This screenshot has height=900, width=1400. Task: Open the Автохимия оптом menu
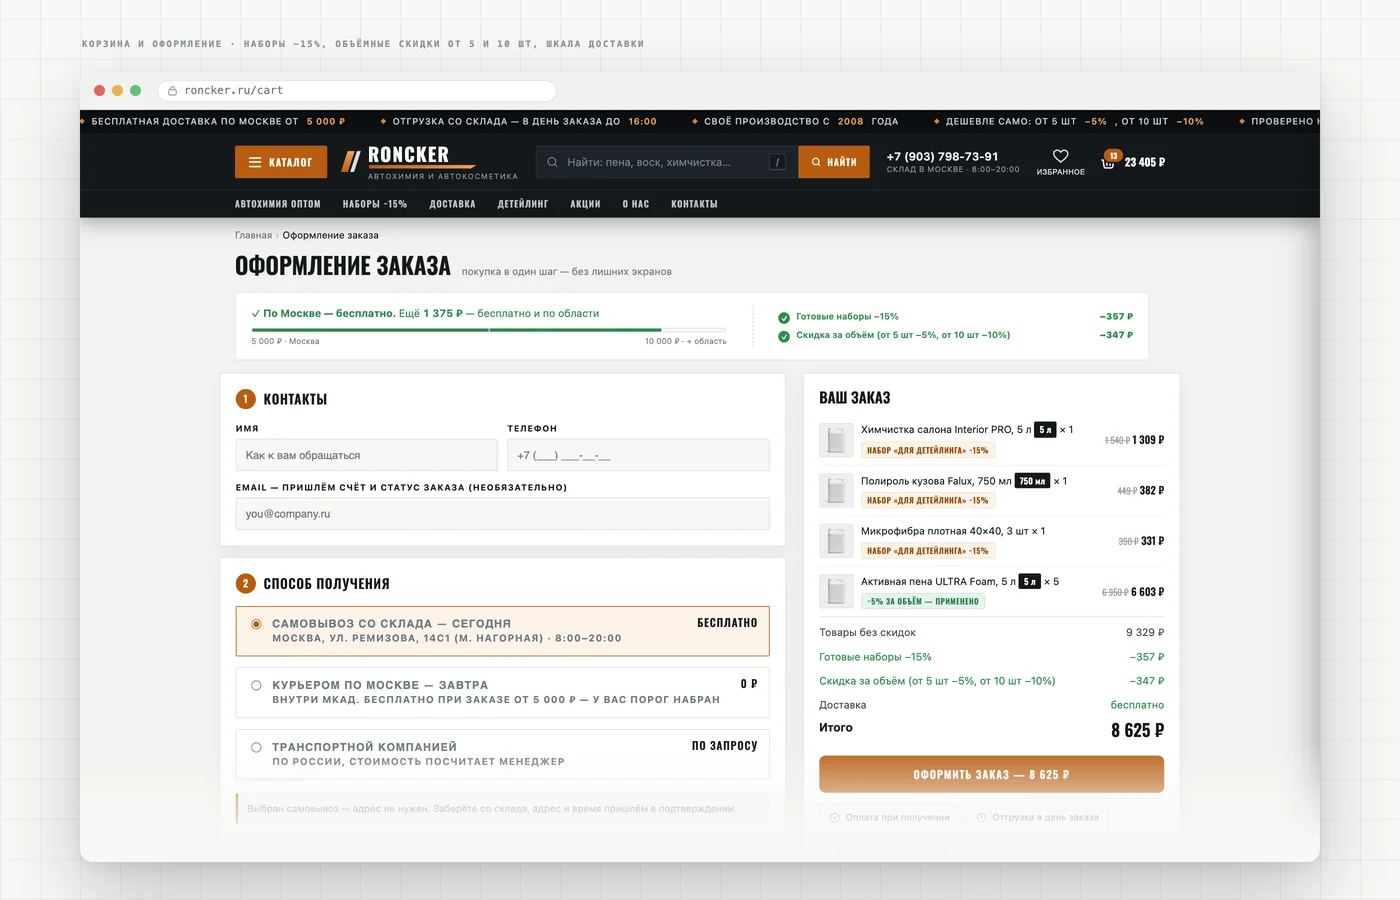278,204
